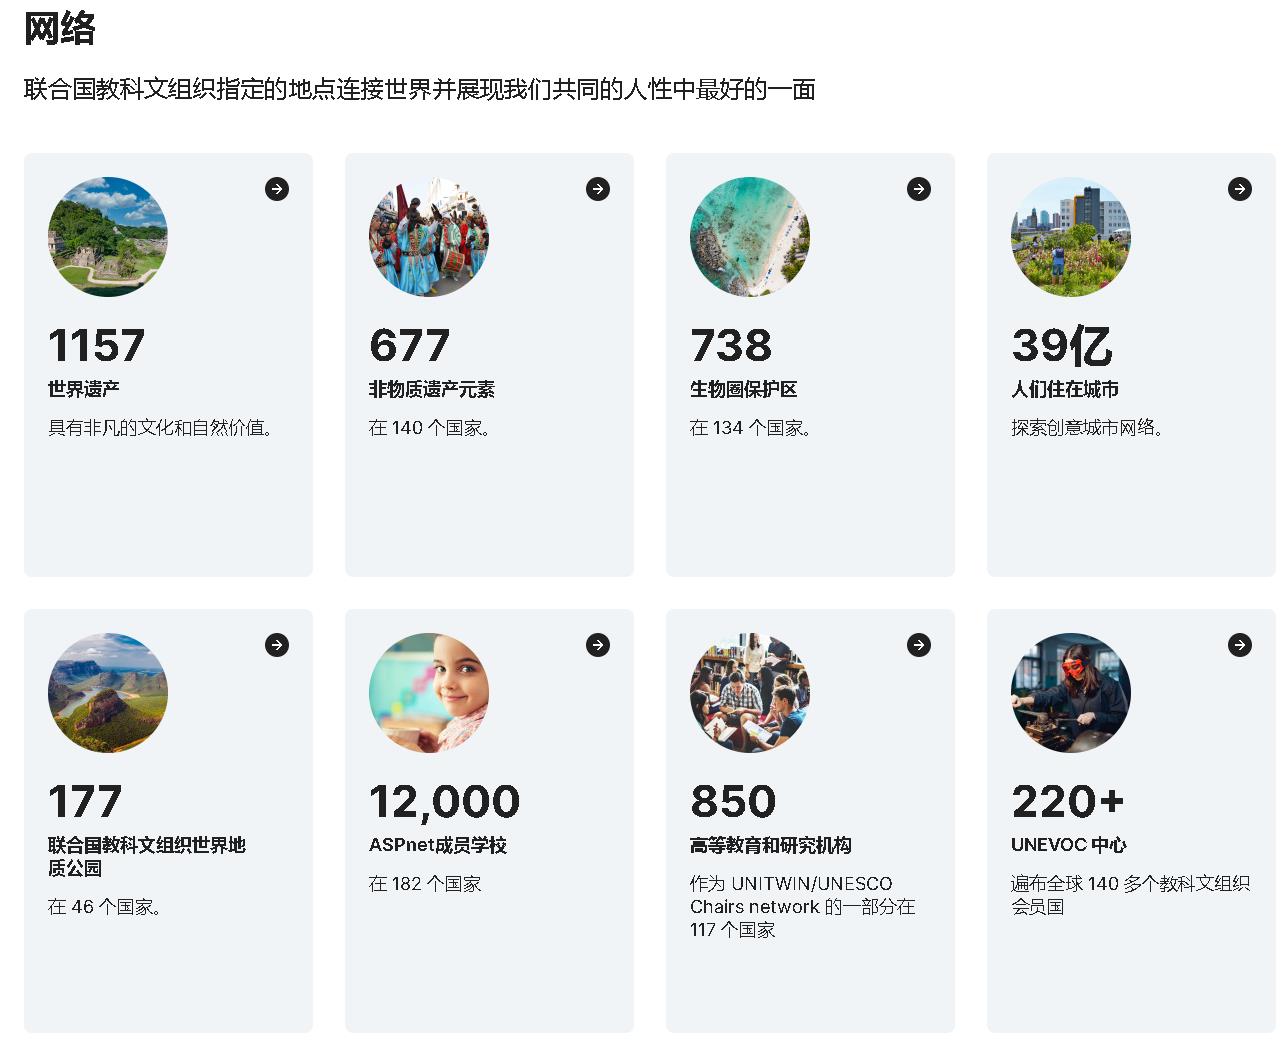1286x1045 pixels.
Task: Open arrow icon on 世界地质公园 card
Action: pyautogui.click(x=277, y=645)
